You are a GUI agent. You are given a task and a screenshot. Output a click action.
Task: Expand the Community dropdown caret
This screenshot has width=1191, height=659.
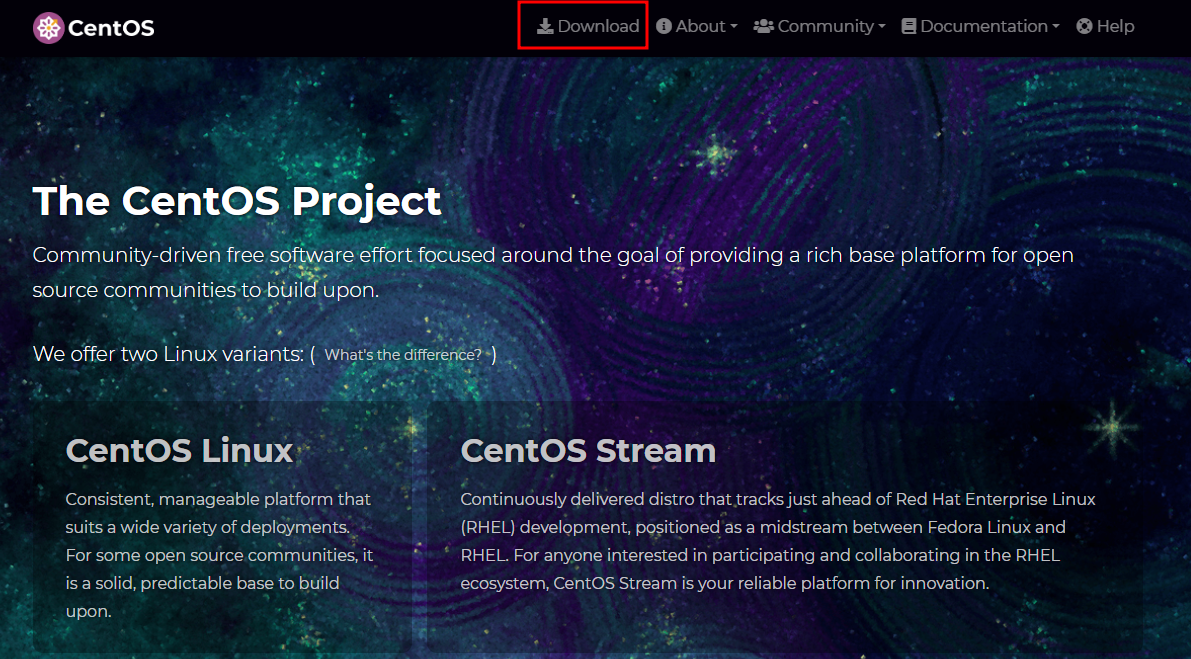[882, 27]
